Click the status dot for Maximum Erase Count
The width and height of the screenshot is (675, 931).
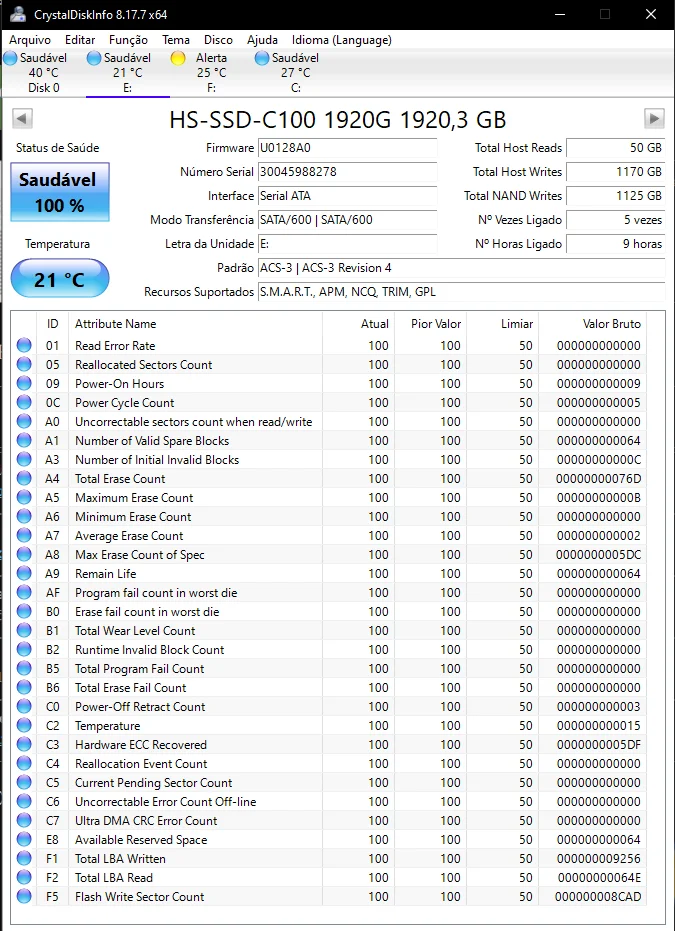tap(24, 498)
